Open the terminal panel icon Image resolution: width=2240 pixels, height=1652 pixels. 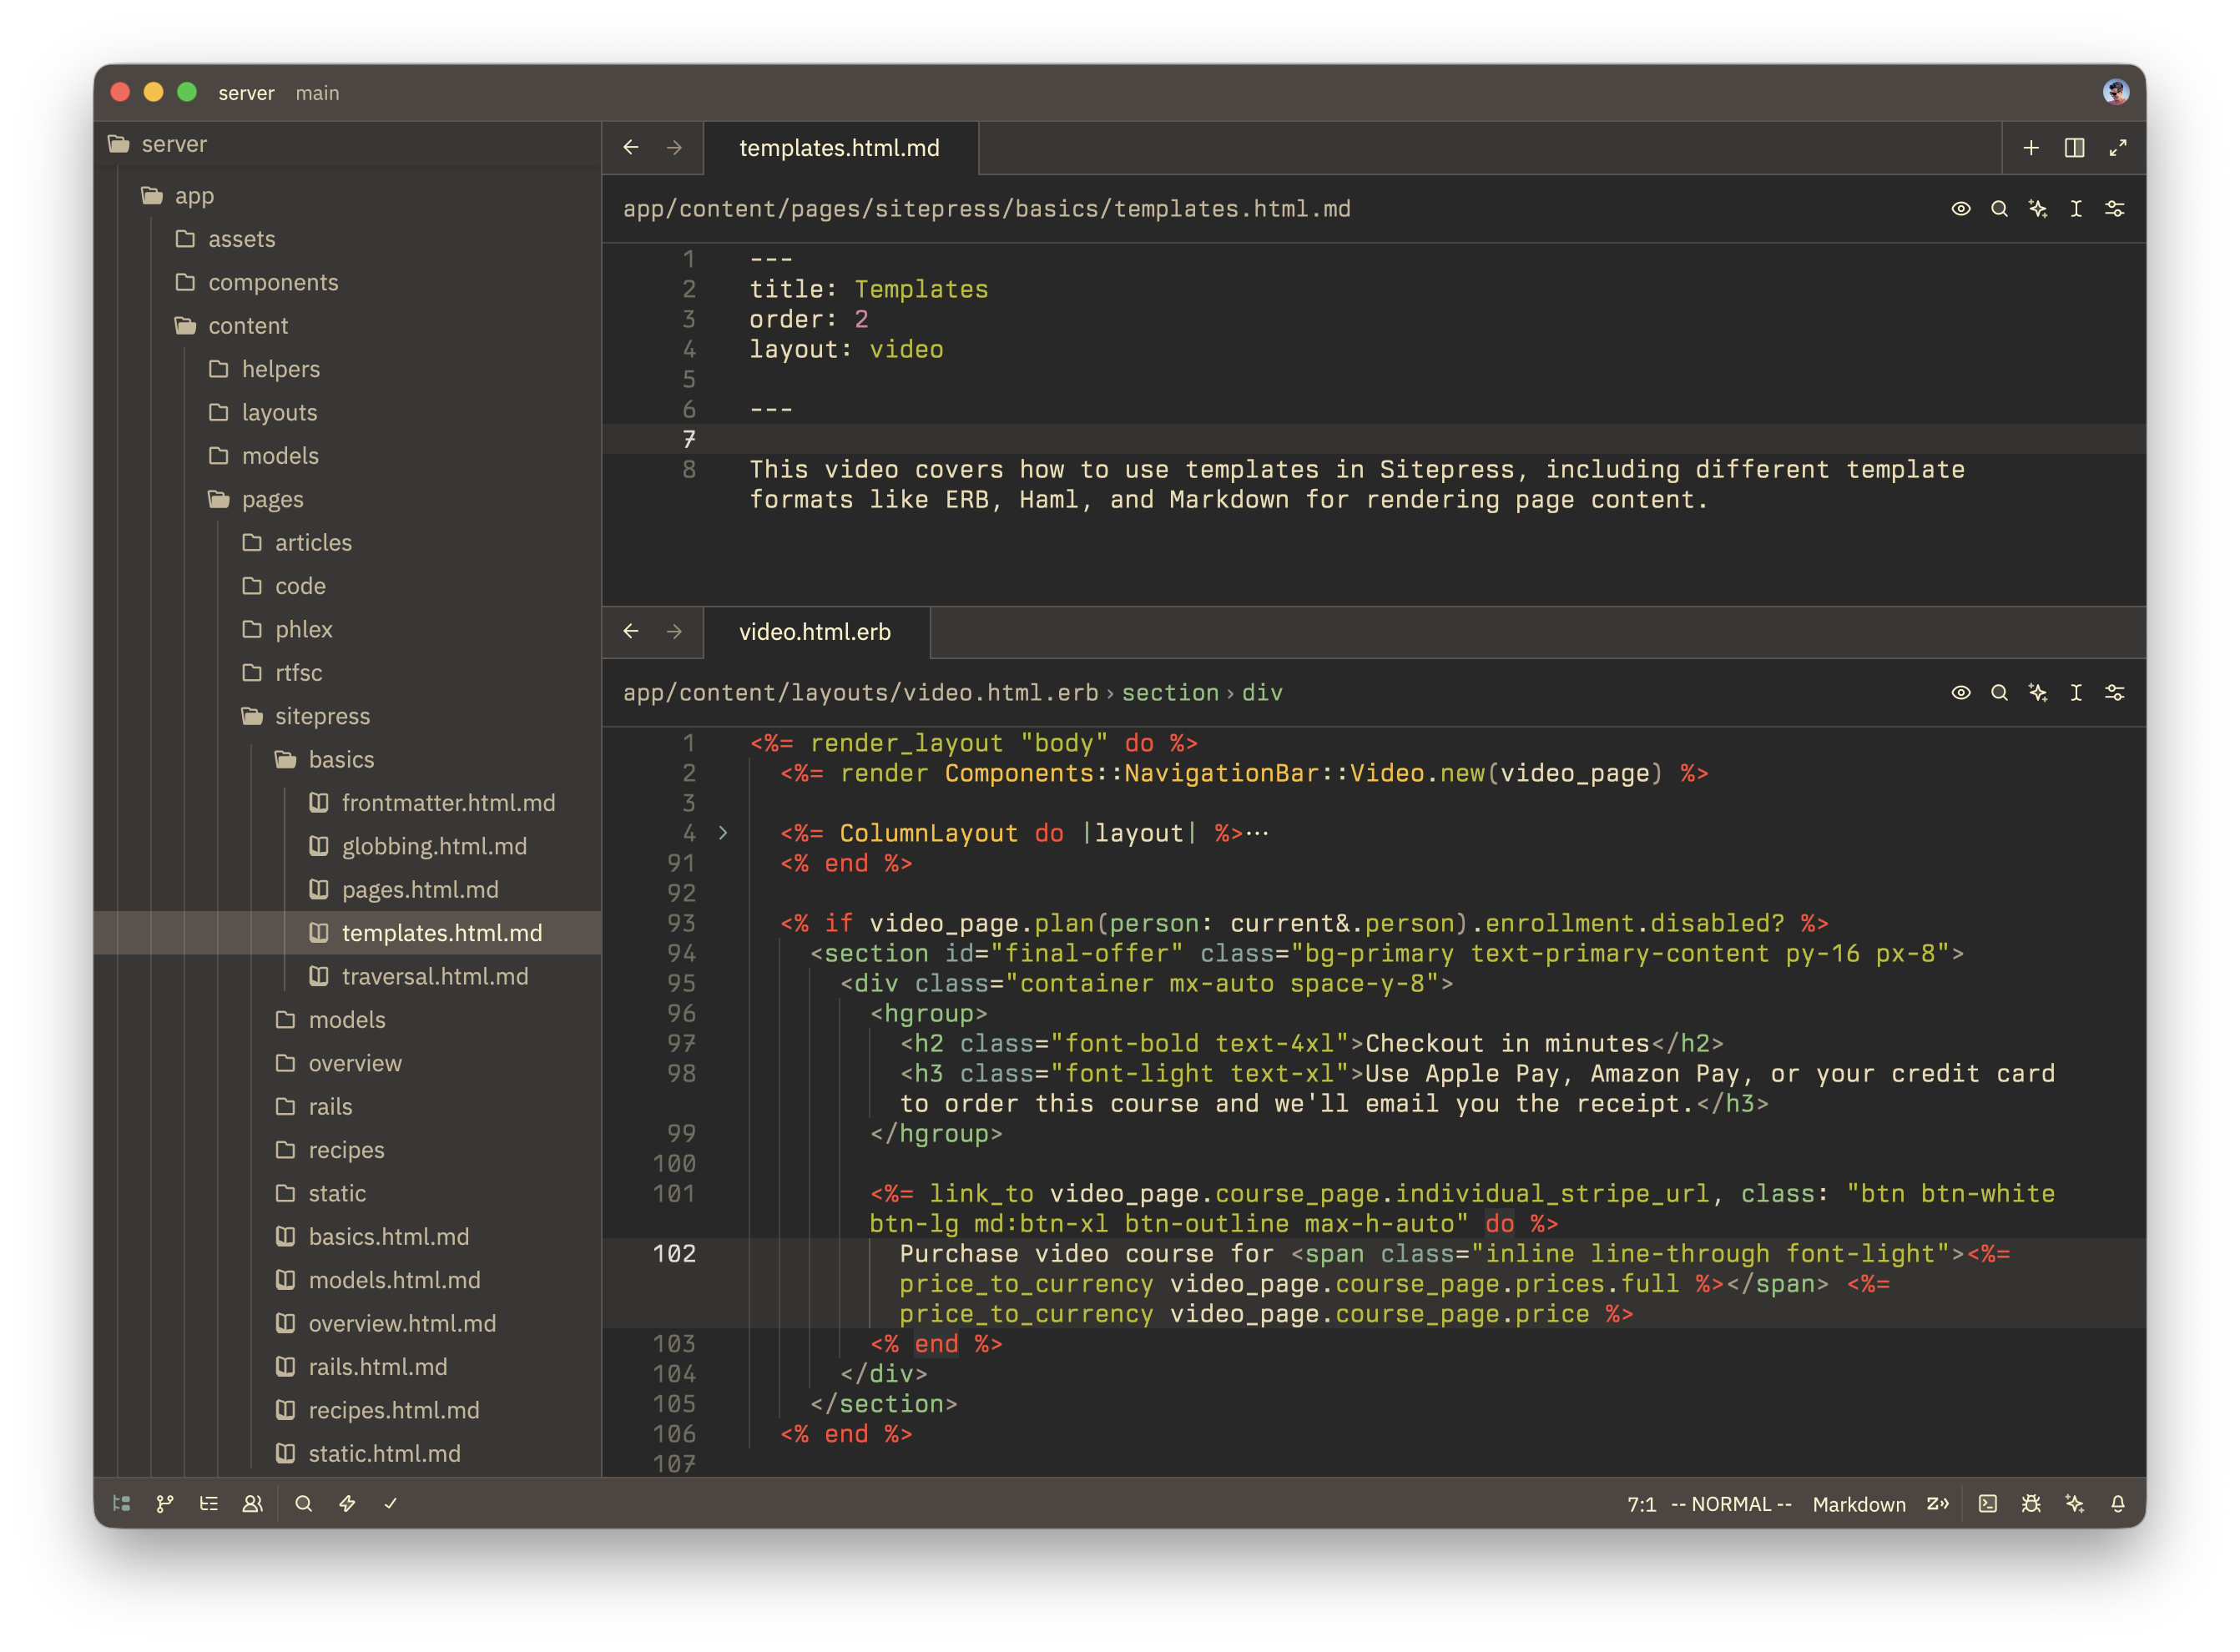coord(1988,1503)
